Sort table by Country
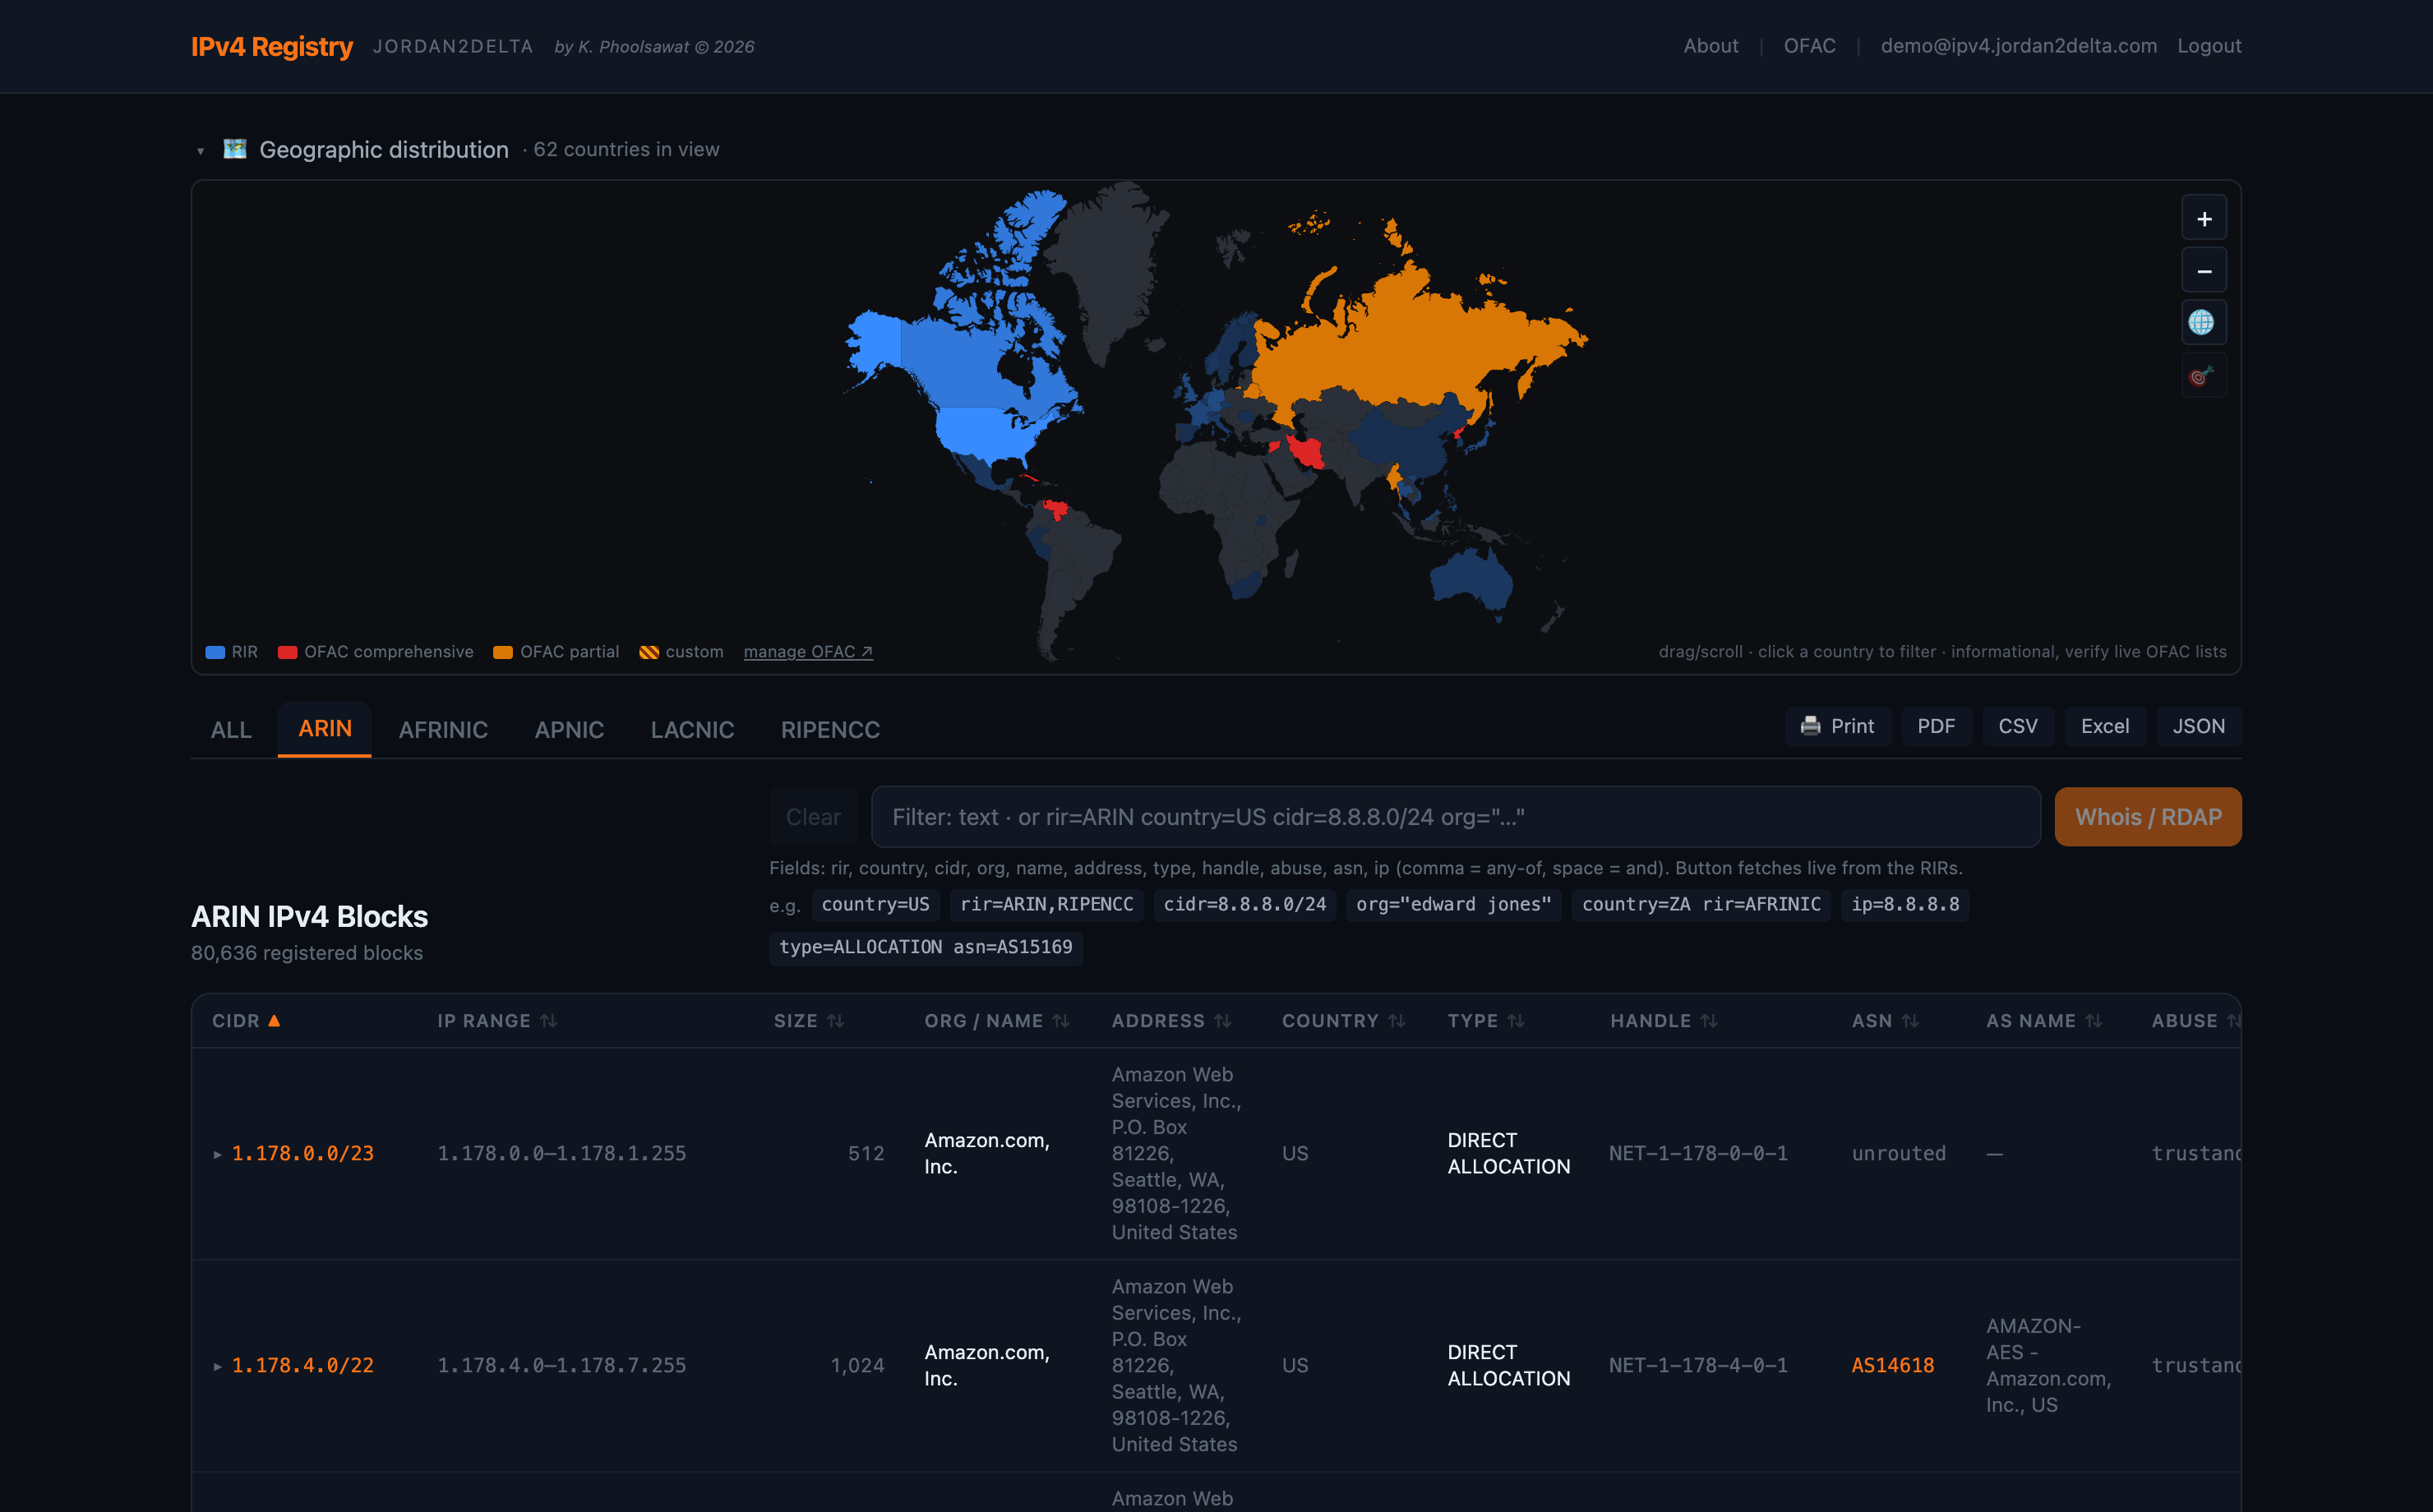 point(1343,1021)
